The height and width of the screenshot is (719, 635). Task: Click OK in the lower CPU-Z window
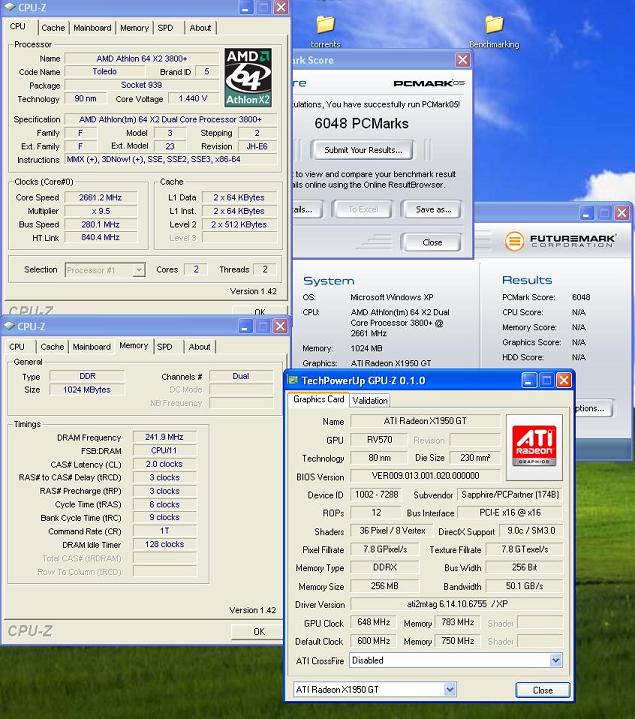coord(259,631)
